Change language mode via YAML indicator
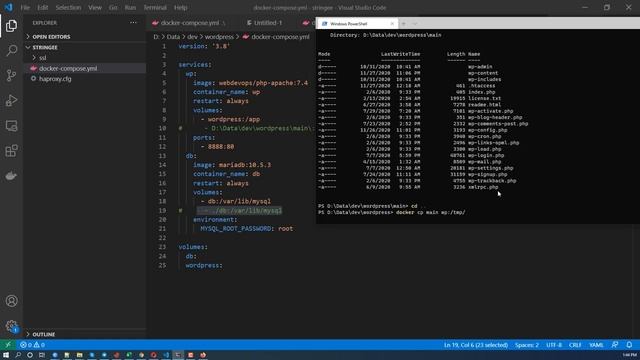Viewport: 640px width, 360px height. point(596,345)
